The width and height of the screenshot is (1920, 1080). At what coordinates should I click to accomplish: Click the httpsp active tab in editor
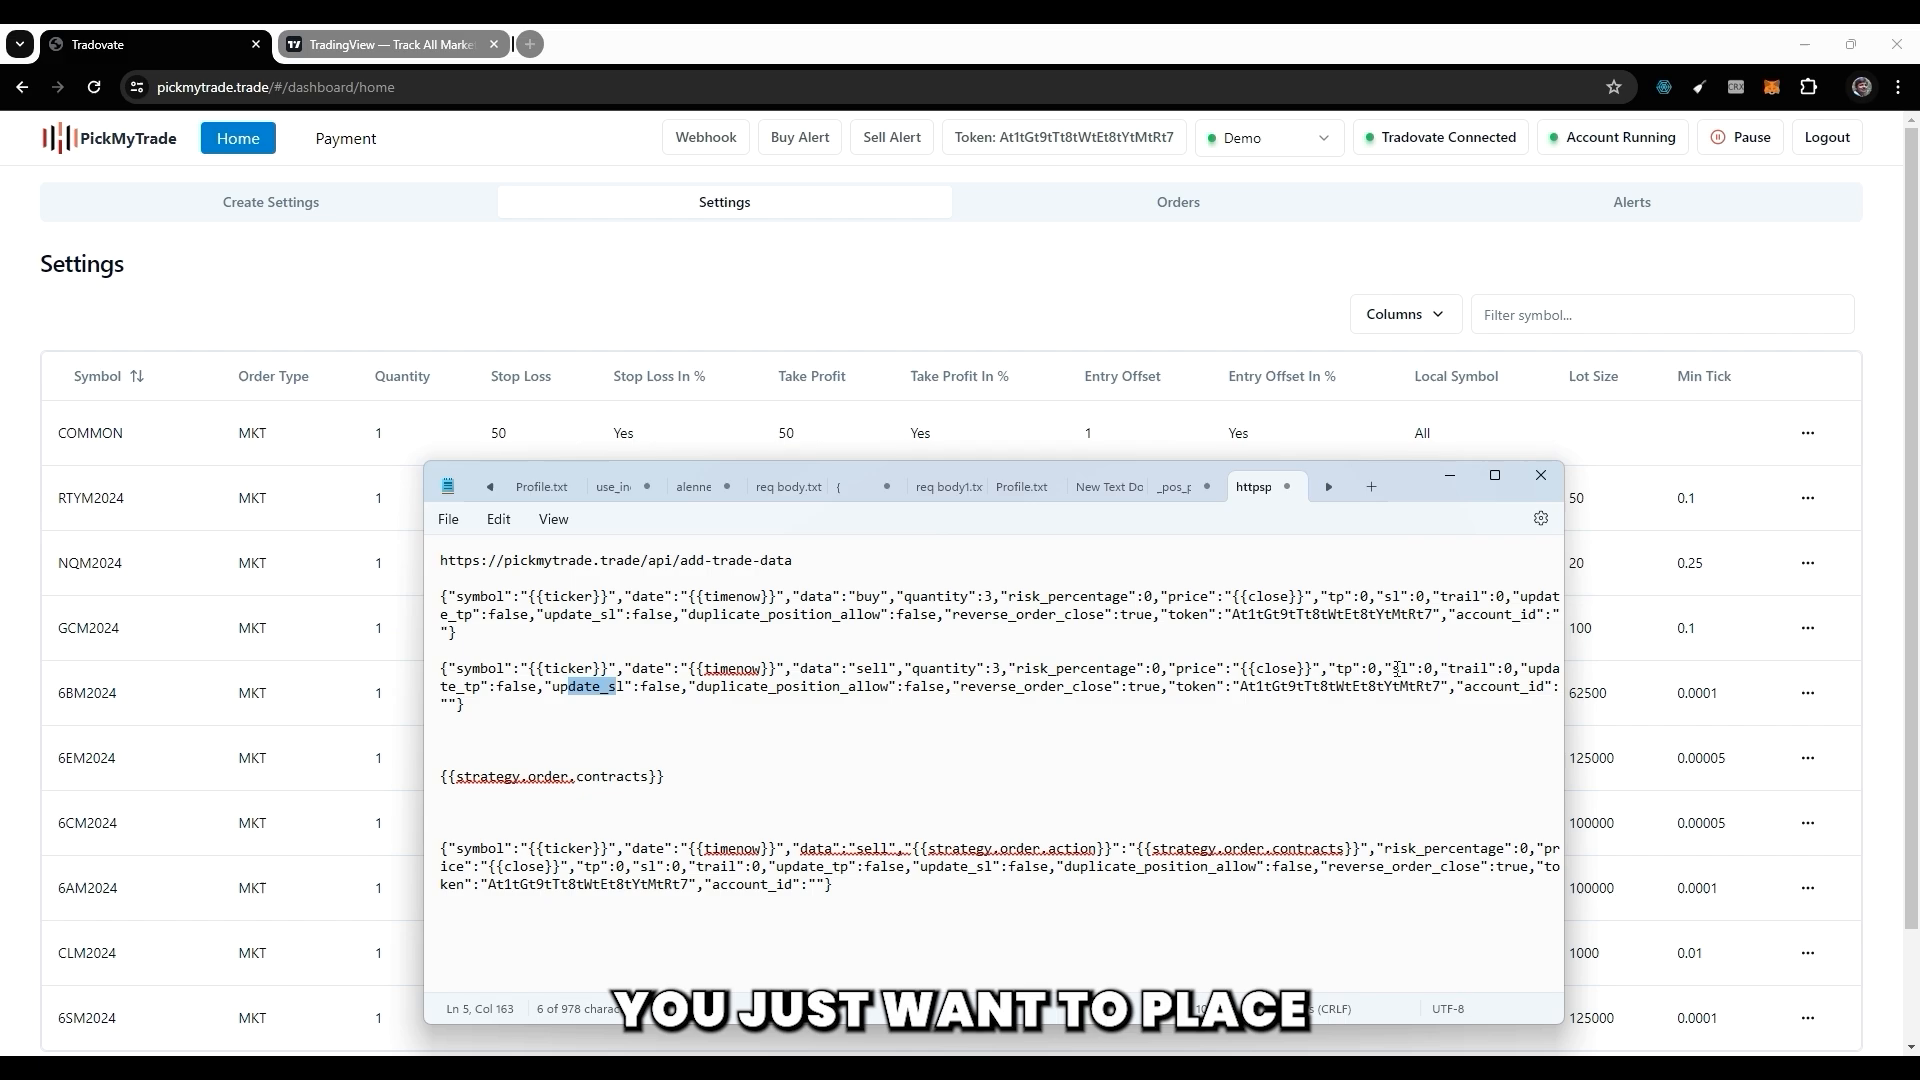click(x=1254, y=487)
